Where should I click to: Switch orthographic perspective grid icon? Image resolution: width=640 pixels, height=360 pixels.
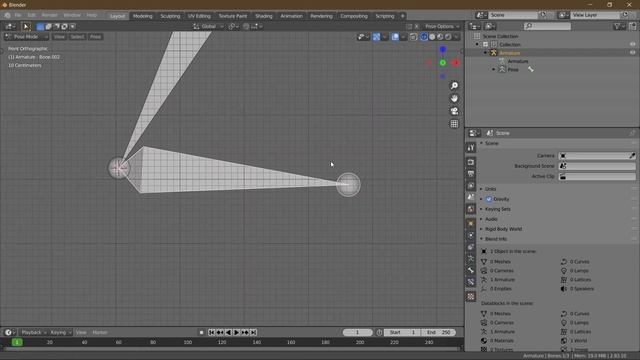pos(454,124)
